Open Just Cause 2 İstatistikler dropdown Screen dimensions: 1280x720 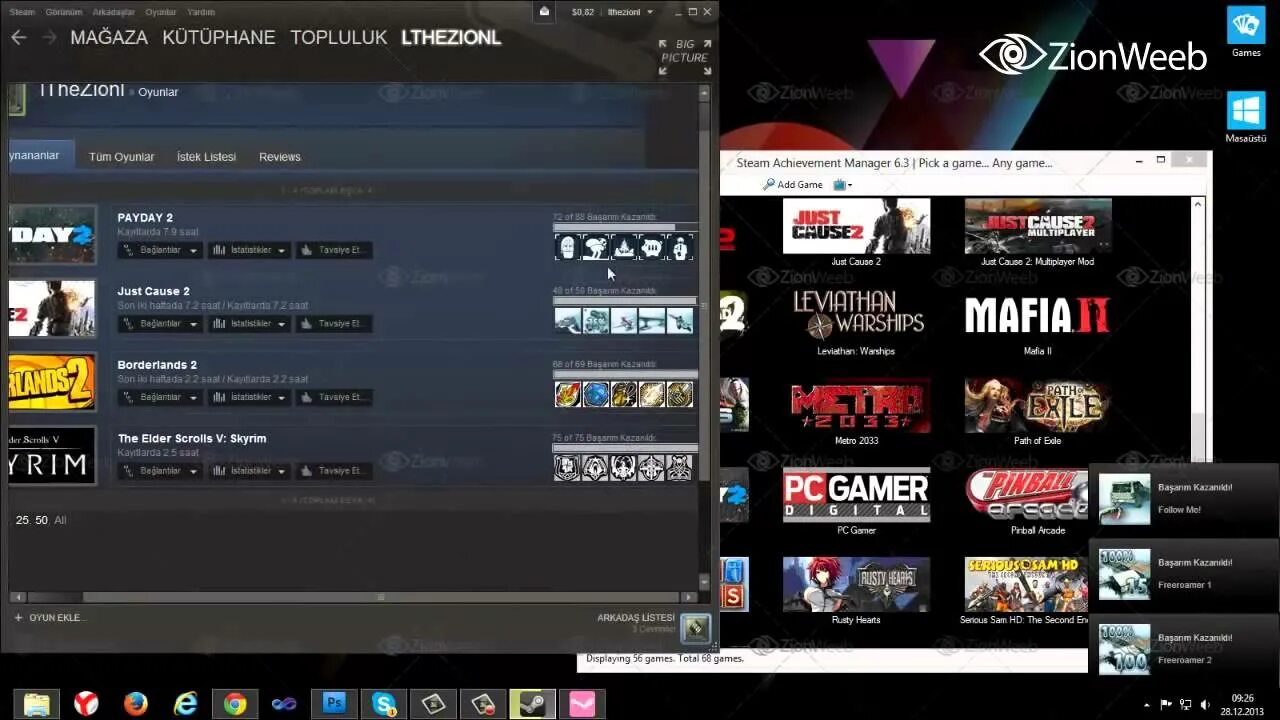[x=249, y=324]
